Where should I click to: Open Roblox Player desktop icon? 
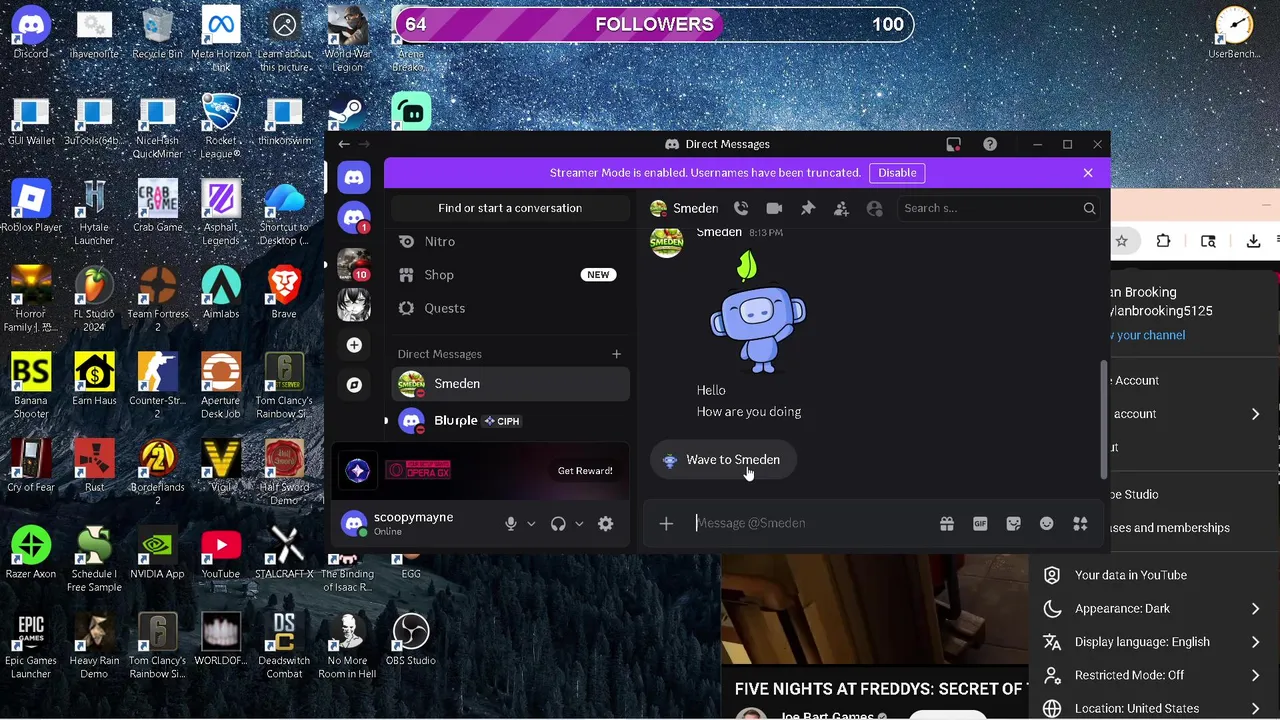click(31, 207)
